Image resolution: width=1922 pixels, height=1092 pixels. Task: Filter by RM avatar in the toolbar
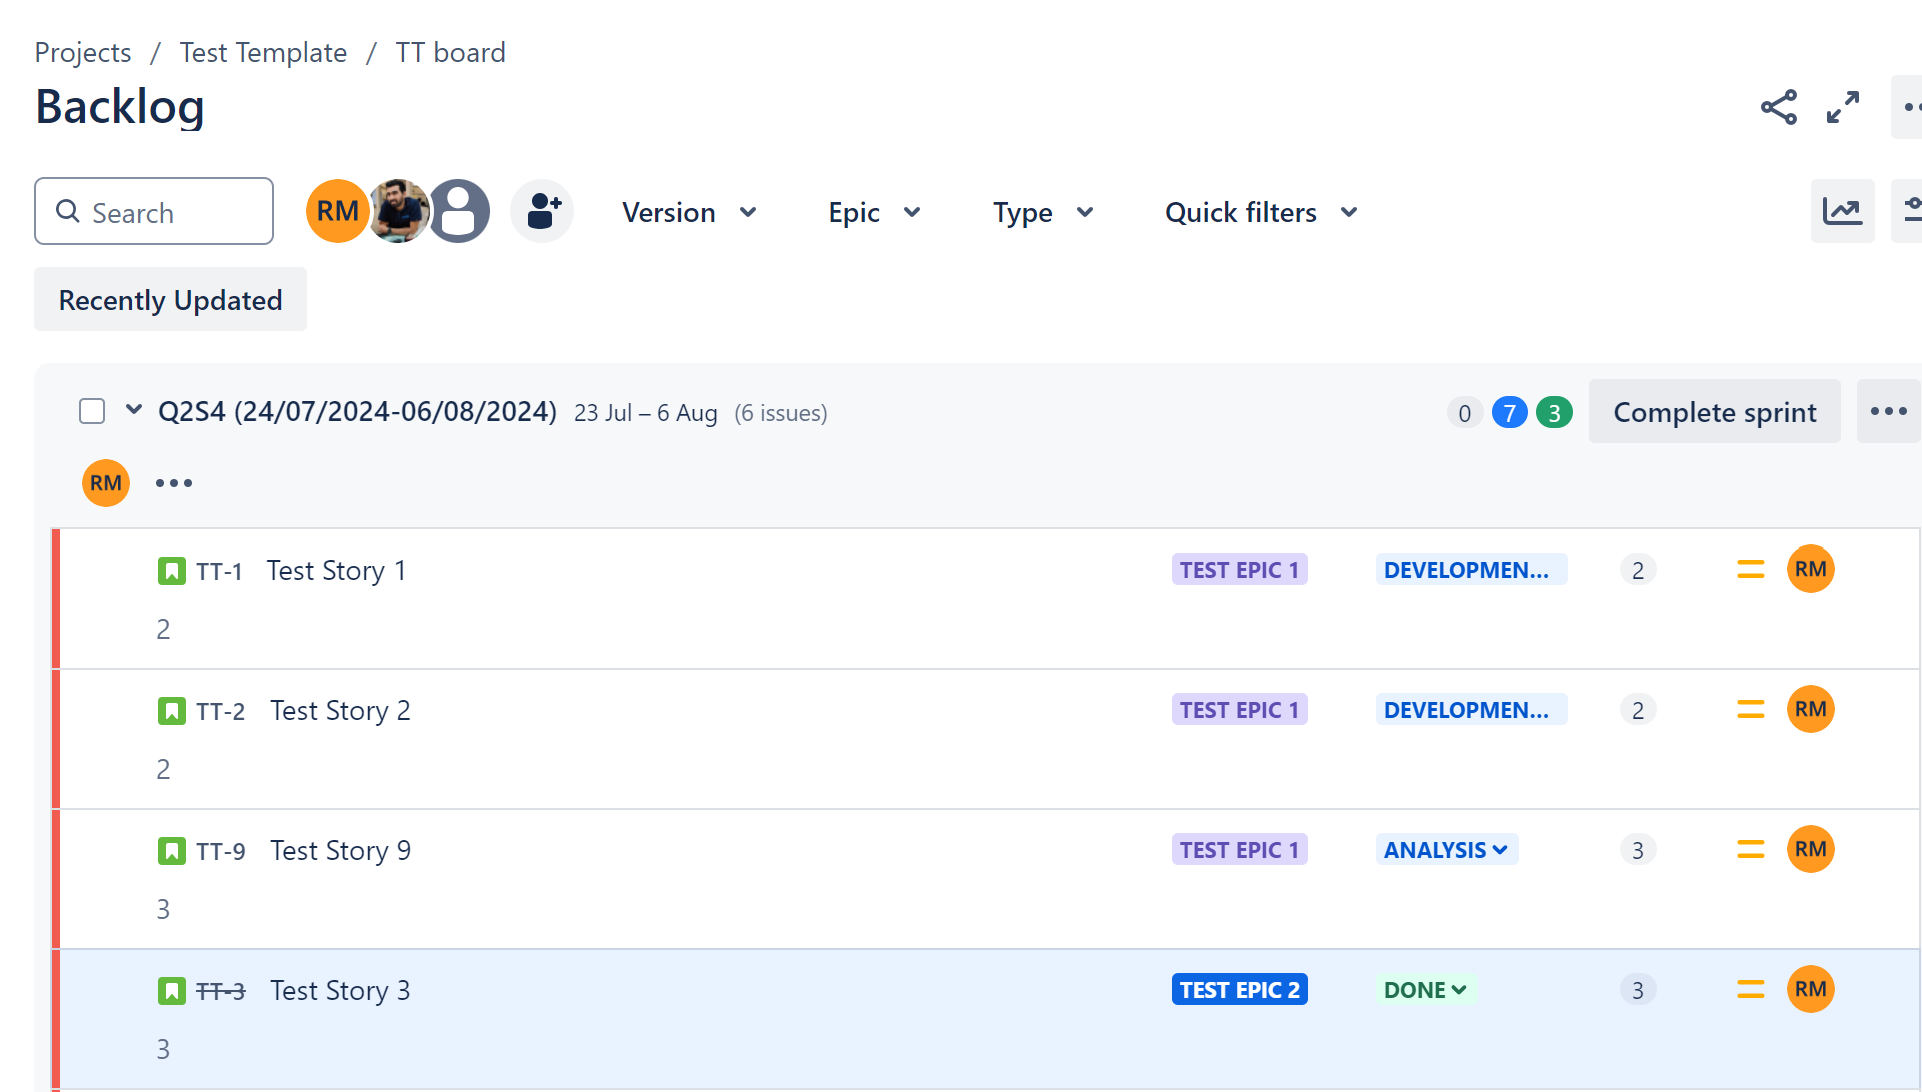[337, 211]
